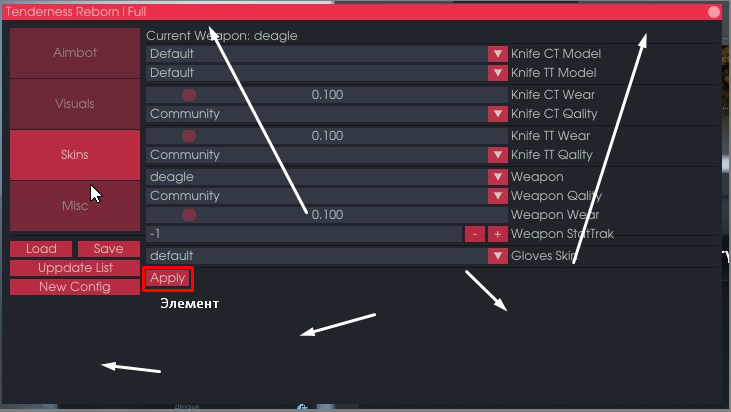
Task: Increase Weapon StatTrak with plus button
Action: pos(497,234)
